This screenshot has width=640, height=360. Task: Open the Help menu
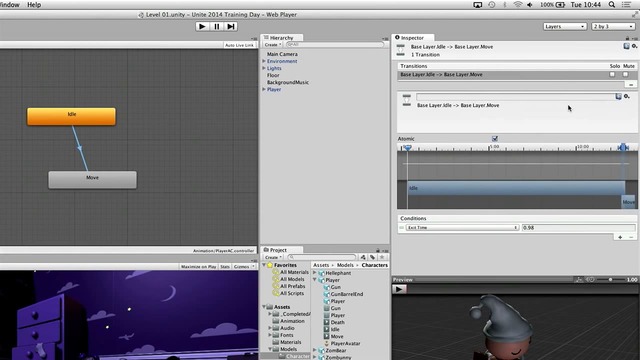point(34,4)
